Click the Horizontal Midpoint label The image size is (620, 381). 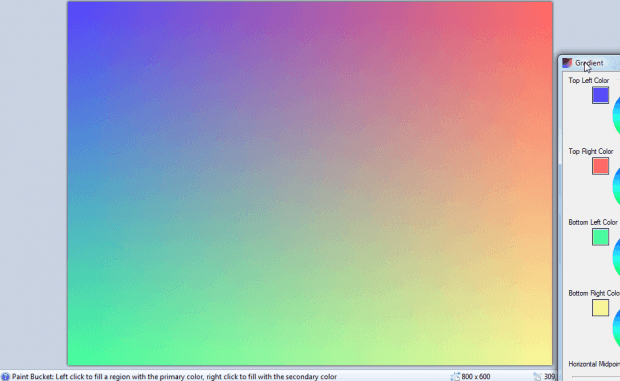(x=594, y=364)
